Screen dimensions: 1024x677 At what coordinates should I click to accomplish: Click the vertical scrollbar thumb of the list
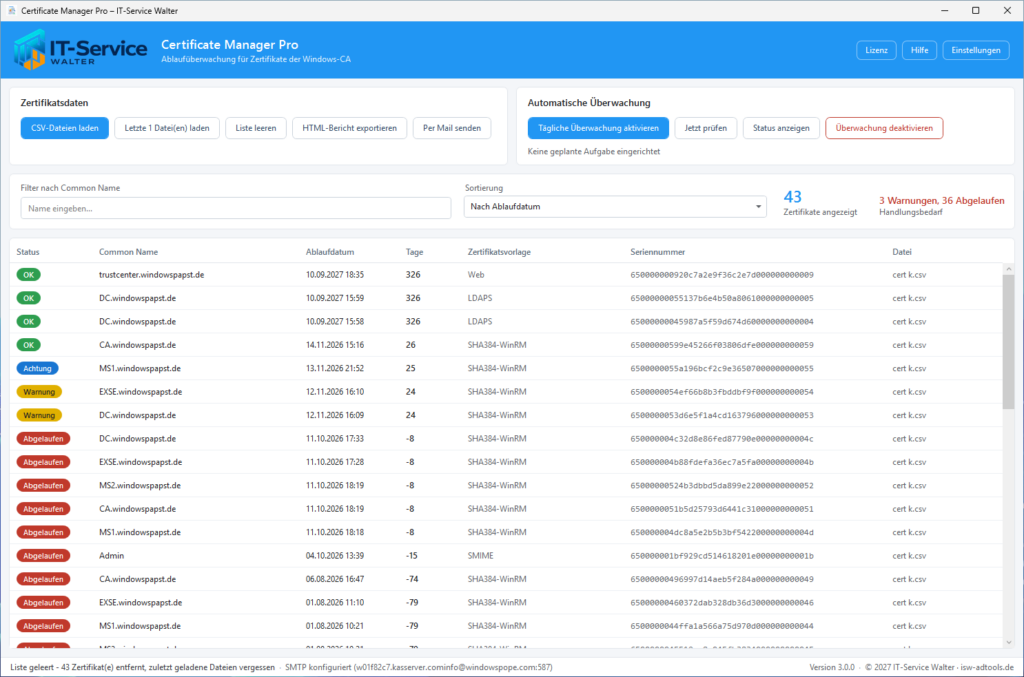click(1008, 342)
